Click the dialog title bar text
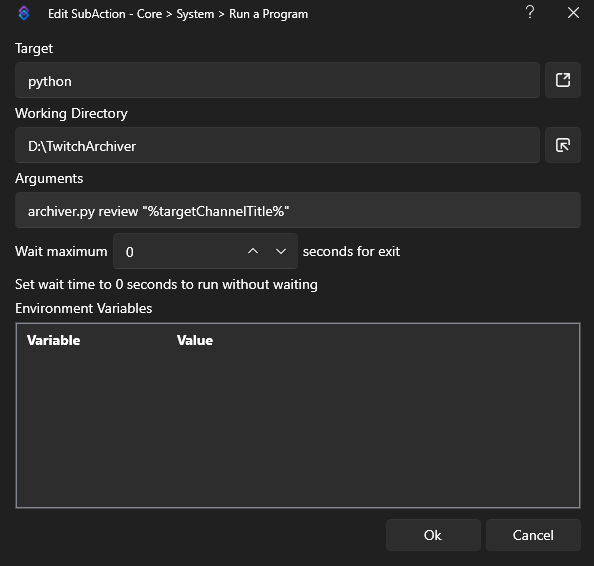594x566 pixels. tap(178, 14)
